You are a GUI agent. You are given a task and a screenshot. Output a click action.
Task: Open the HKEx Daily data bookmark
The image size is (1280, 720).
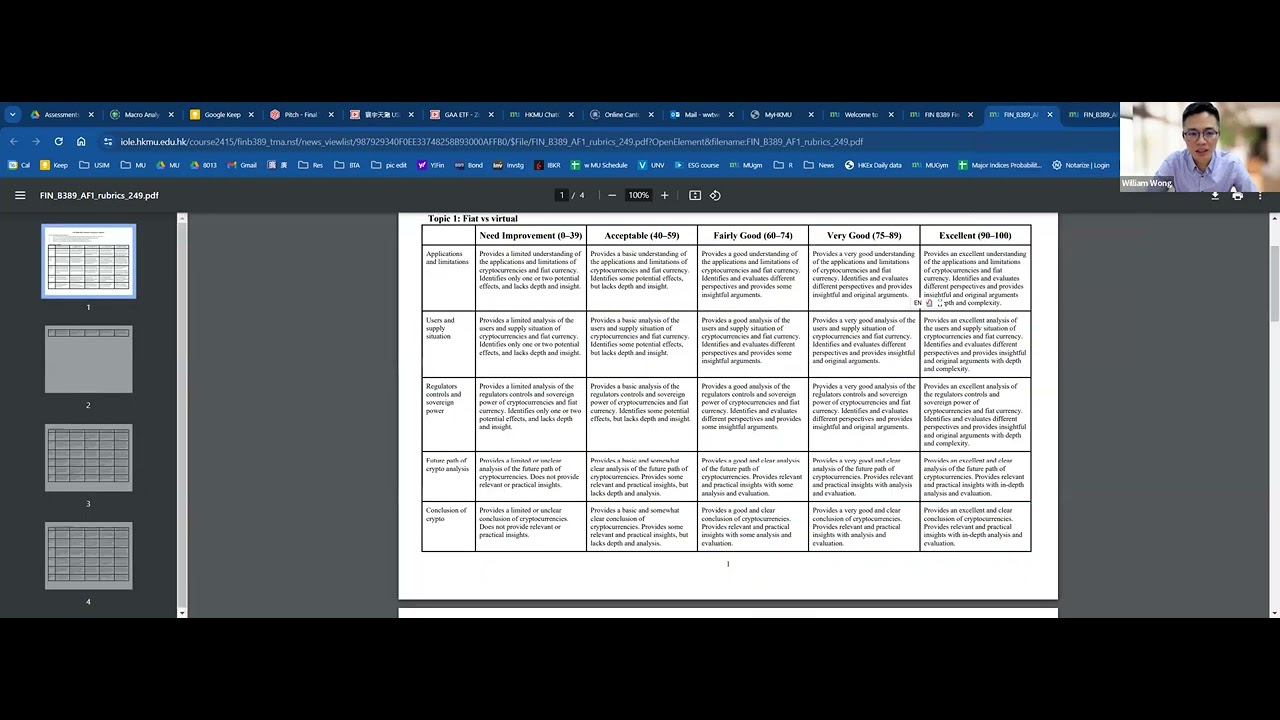point(873,165)
